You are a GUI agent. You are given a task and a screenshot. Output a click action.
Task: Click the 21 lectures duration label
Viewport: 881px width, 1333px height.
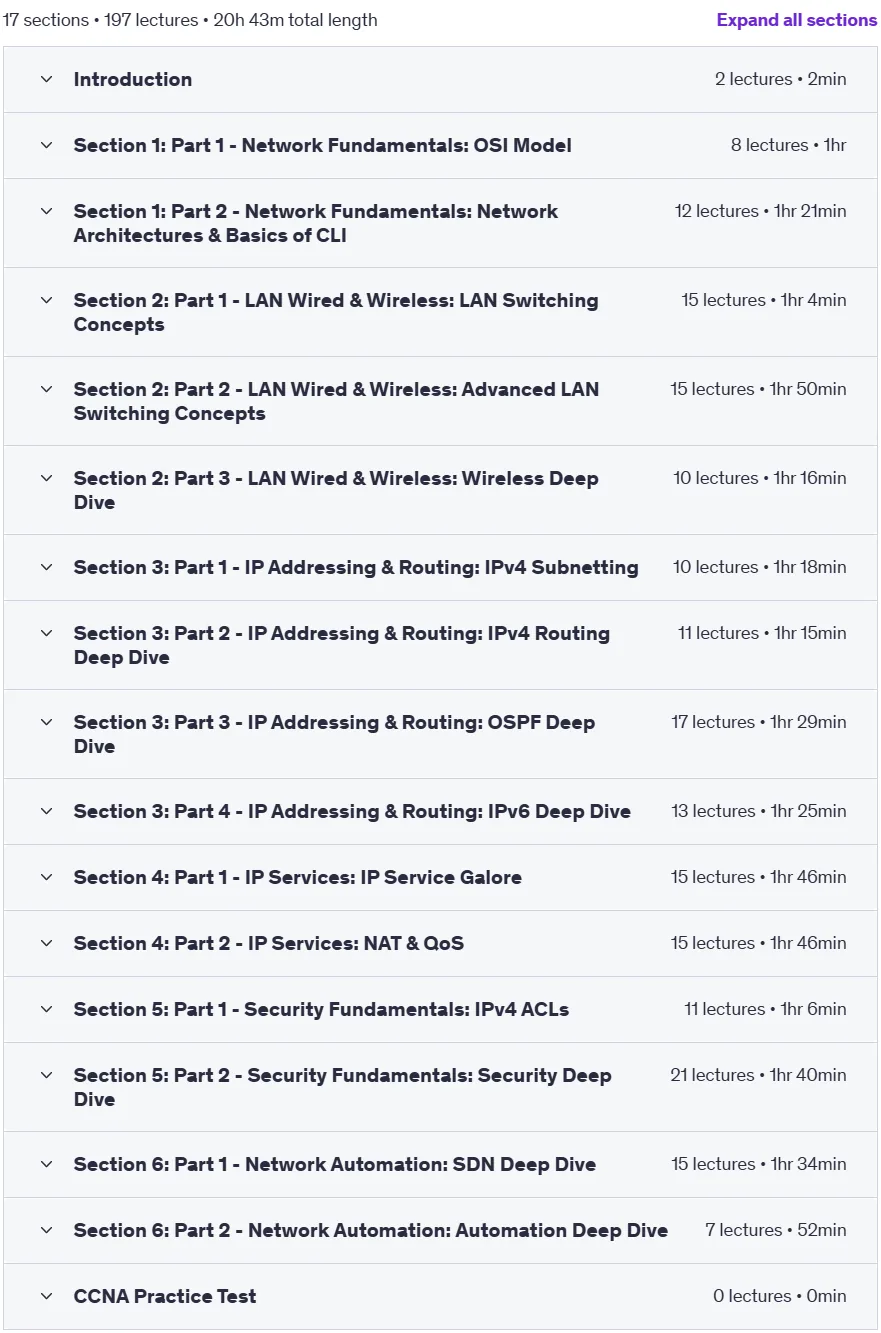point(758,1075)
